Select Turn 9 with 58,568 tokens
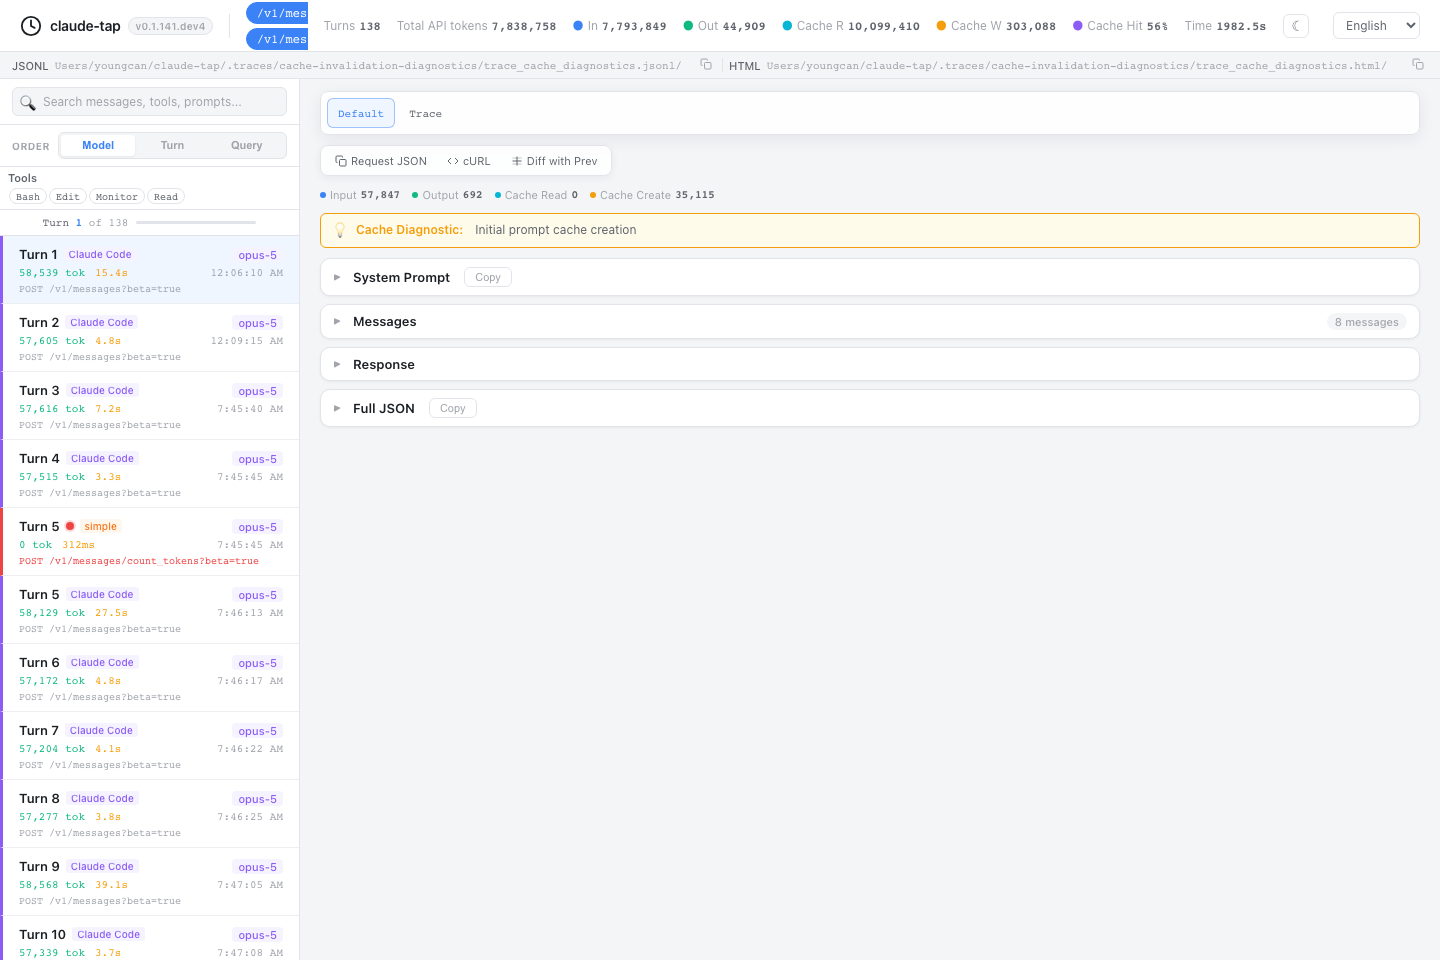1440x960 pixels. [150, 882]
